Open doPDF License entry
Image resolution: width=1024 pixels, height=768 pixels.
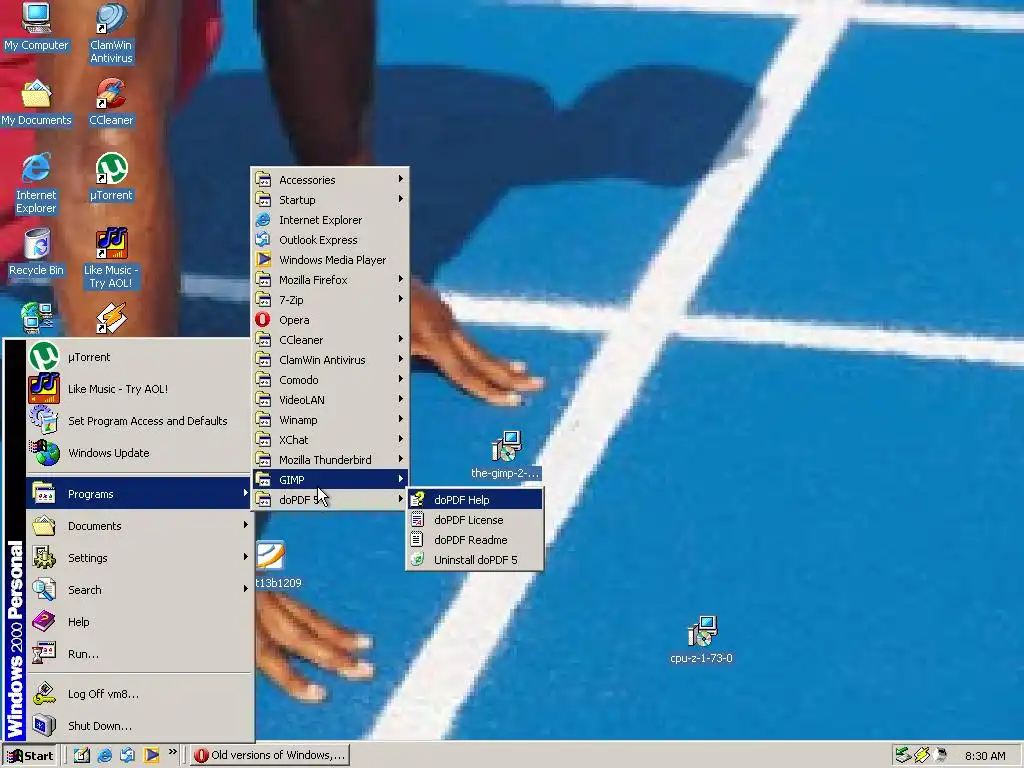tap(475, 520)
